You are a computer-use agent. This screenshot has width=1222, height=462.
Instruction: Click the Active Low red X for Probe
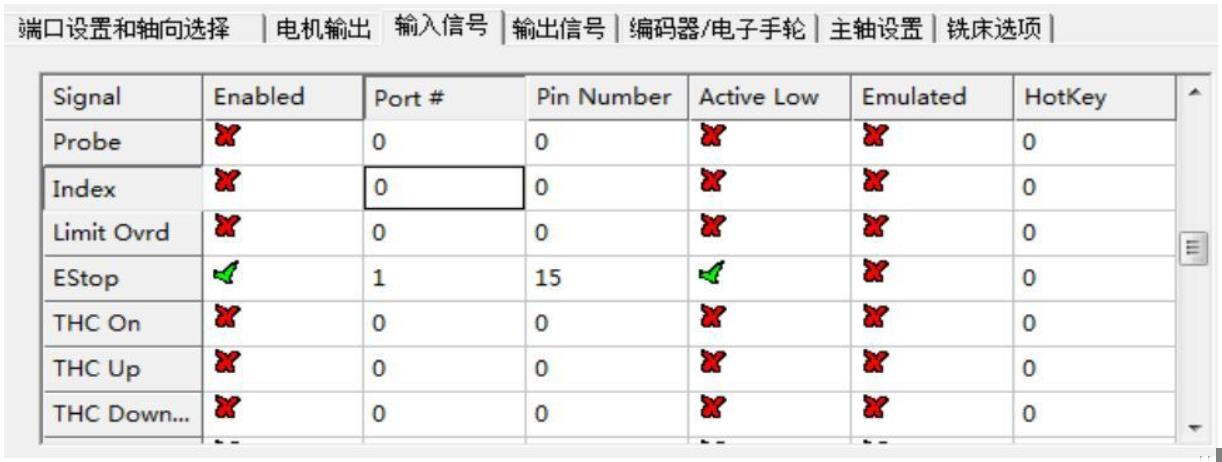[x=710, y=137]
